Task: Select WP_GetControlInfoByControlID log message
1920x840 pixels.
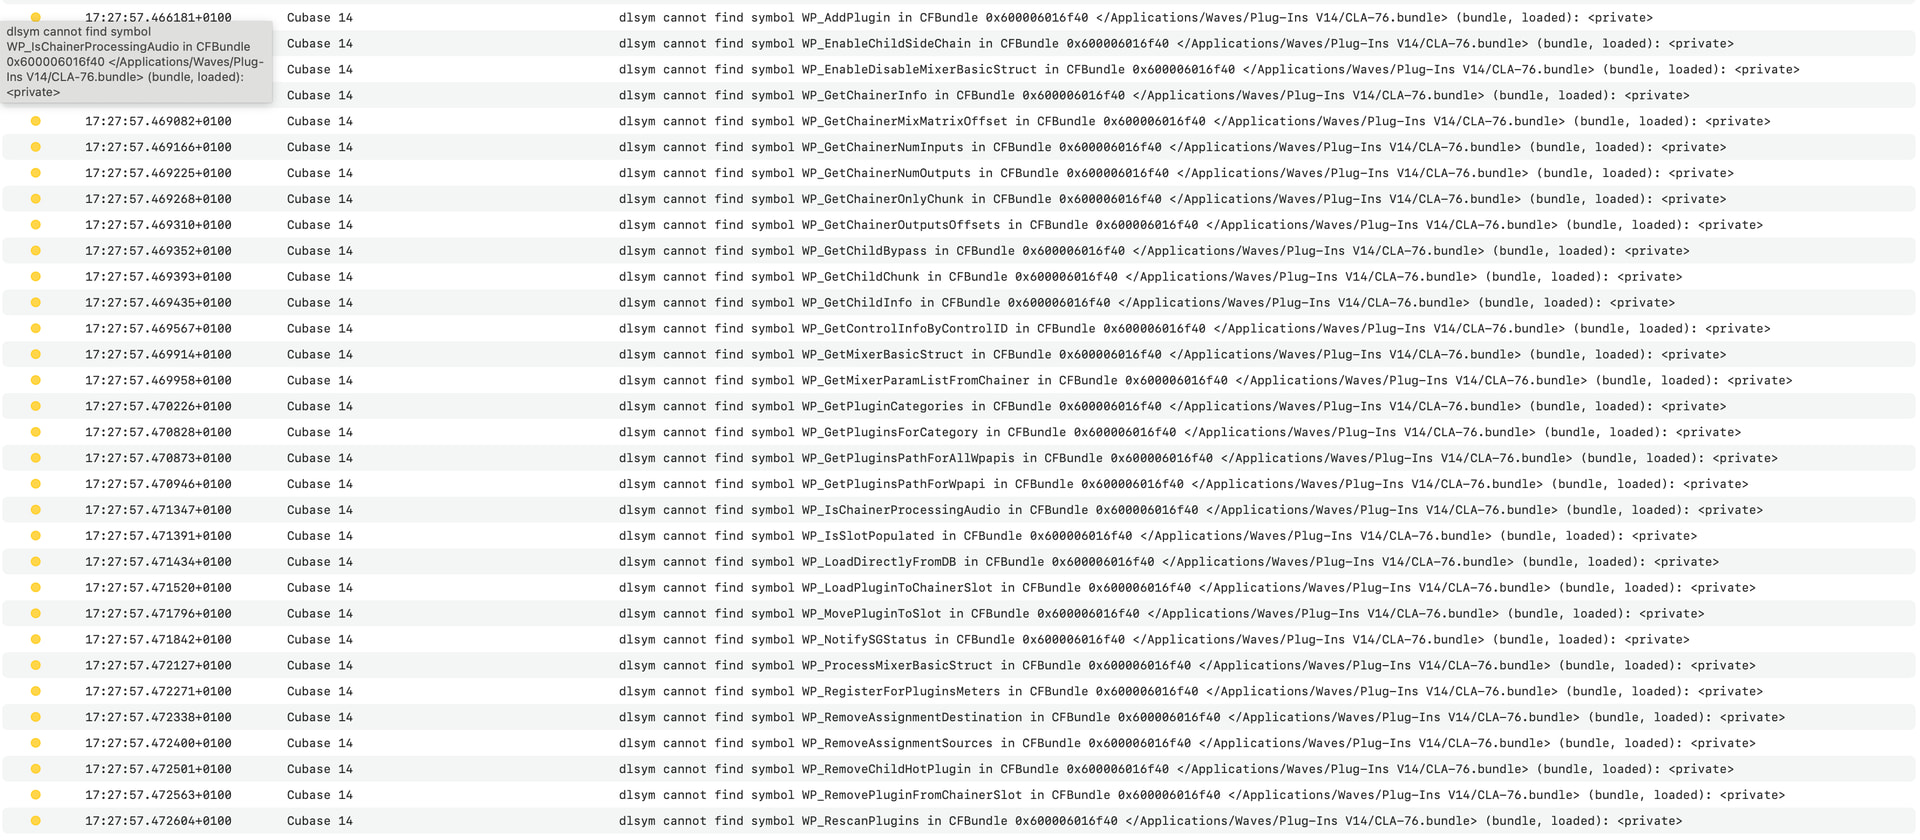Action: (x=1194, y=329)
